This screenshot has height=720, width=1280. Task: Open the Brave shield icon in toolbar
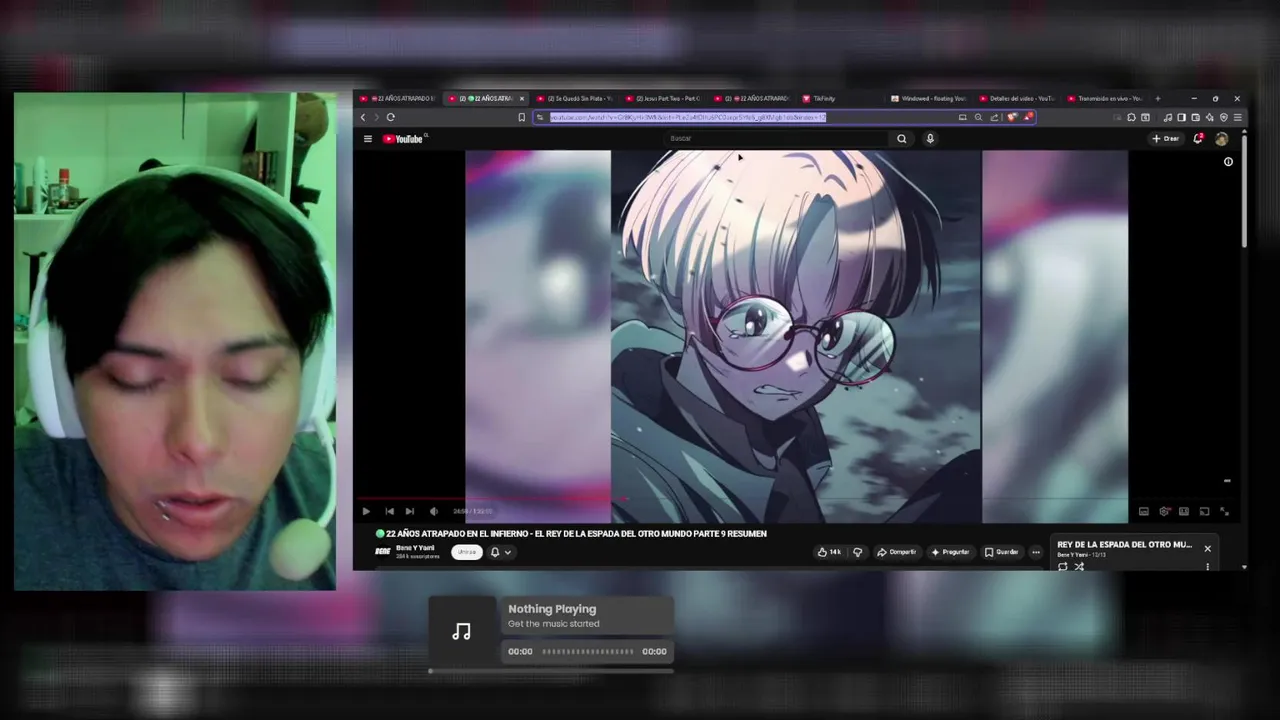(x=1223, y=117)
